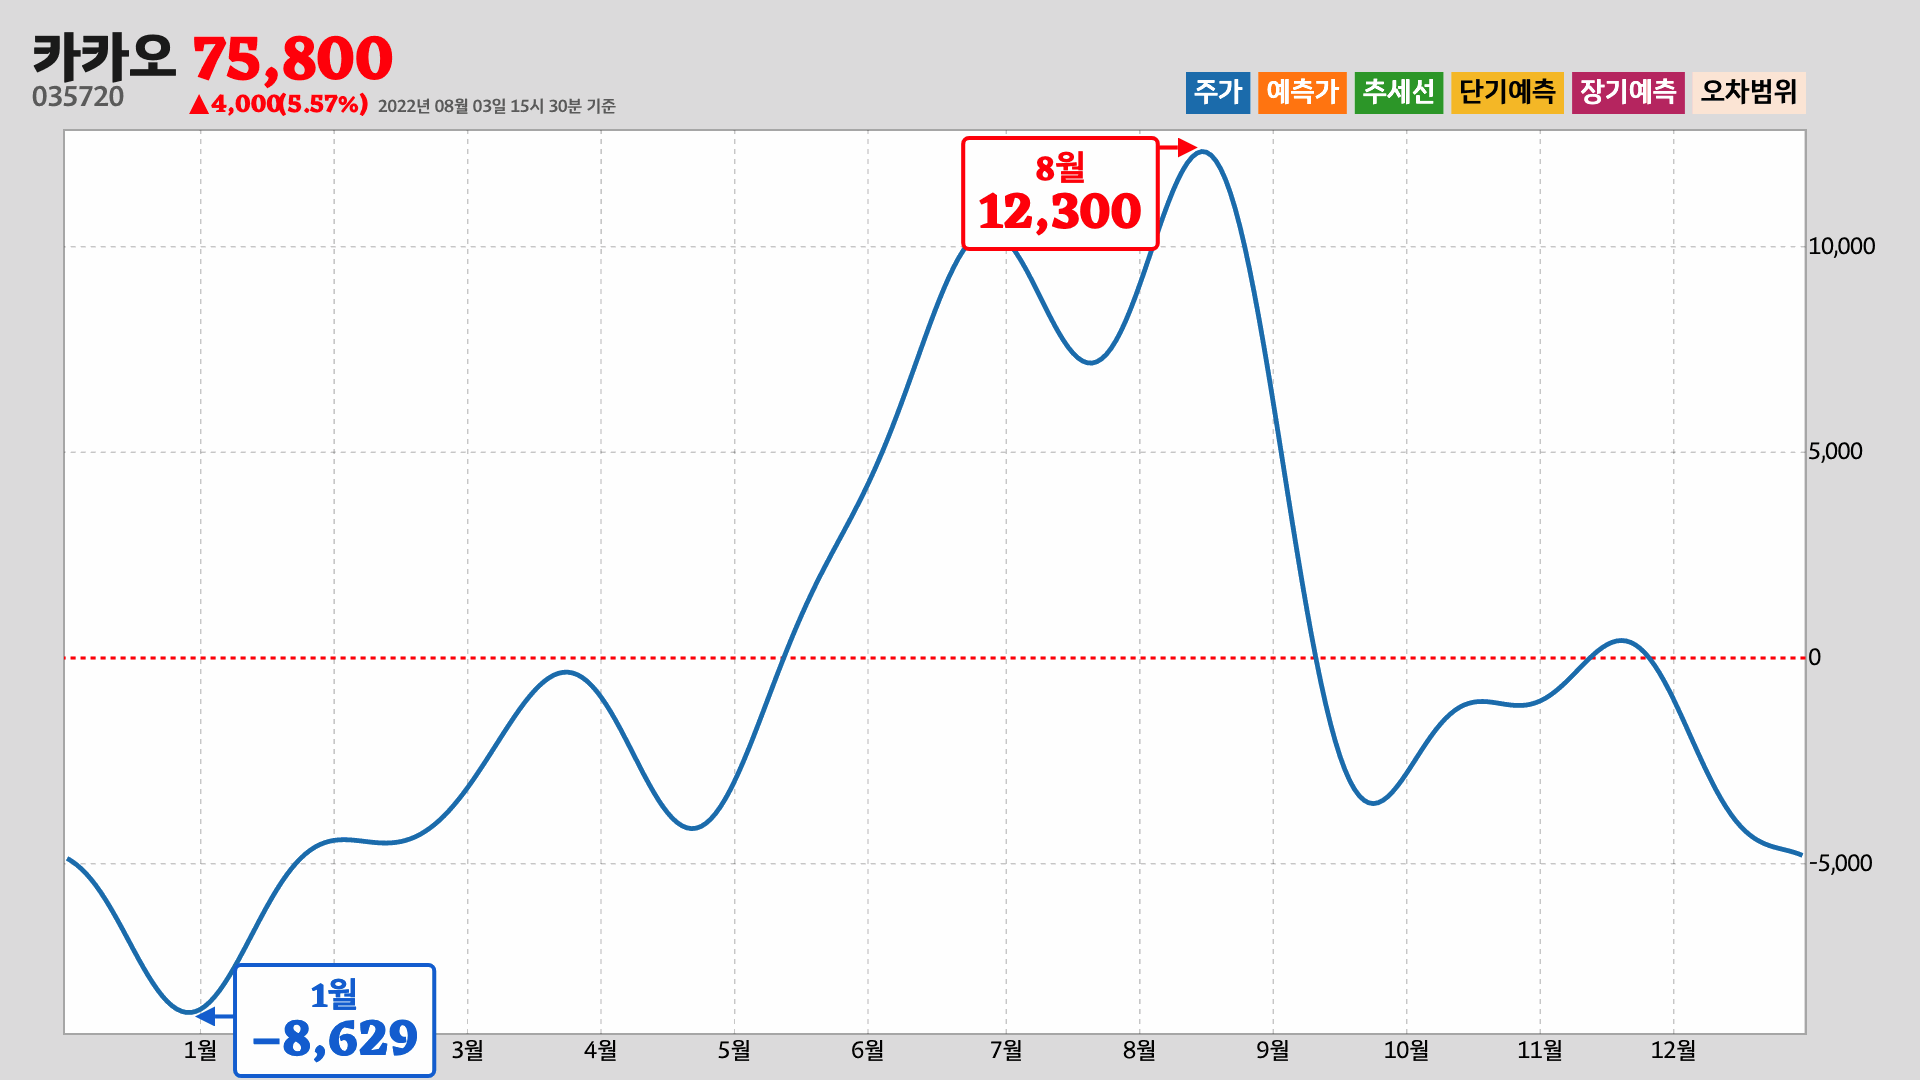Click the 4월 x-axis label
The height and width of the screenshot is (1080, 1920).
(600, 1050)
